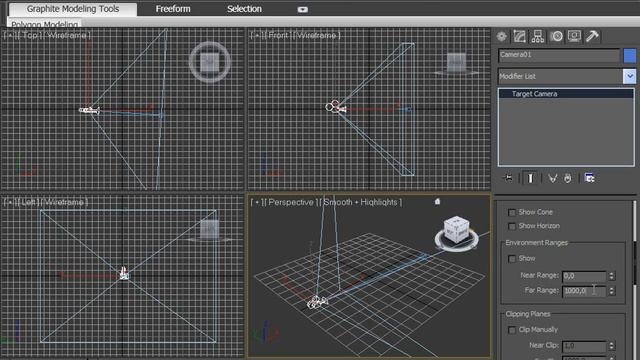Screen dimensions: 640x360
Task: Switch to the Freeform ribbon tab
Action: [173, 9]
